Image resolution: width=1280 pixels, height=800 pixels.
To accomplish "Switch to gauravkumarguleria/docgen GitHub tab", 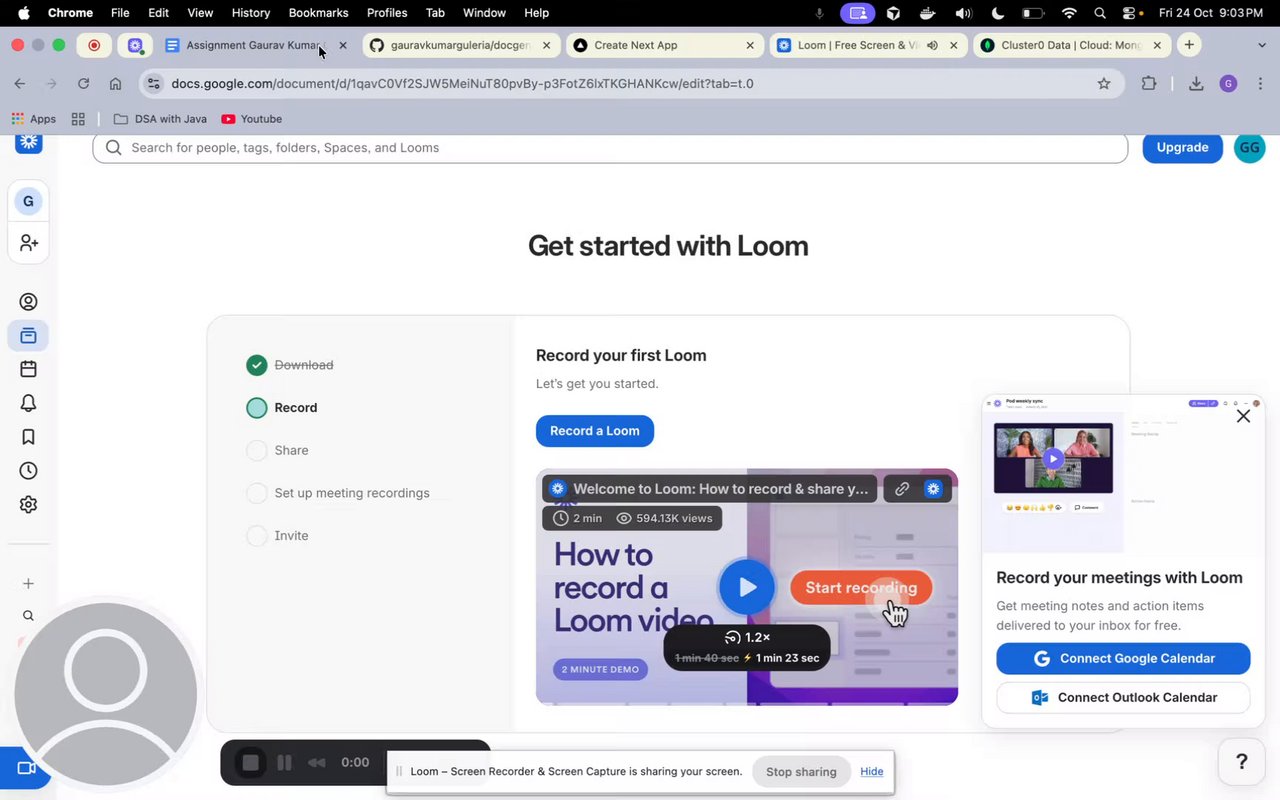I will click(460, 45).
